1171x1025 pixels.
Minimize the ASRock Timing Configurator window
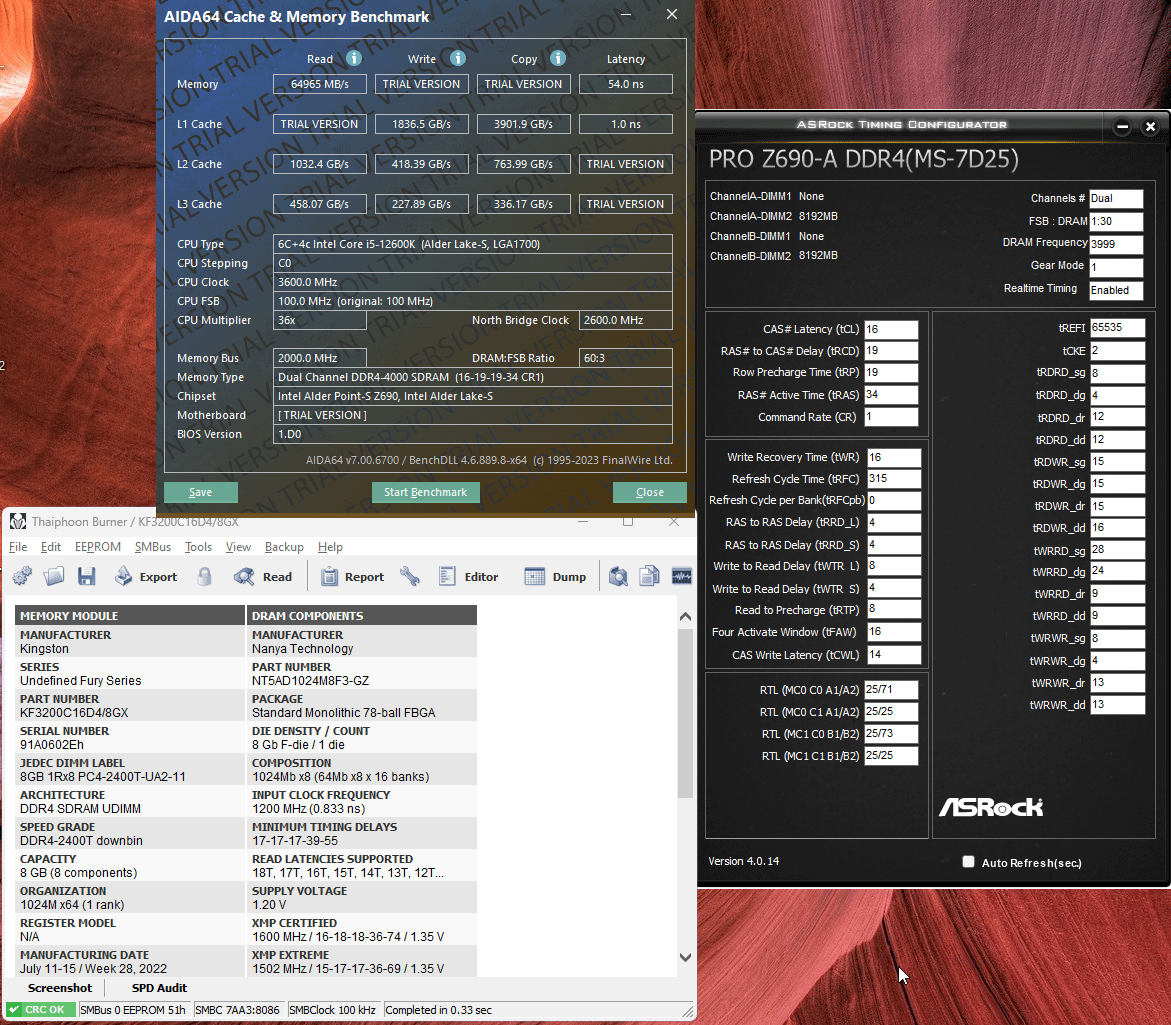point(1122,127)
